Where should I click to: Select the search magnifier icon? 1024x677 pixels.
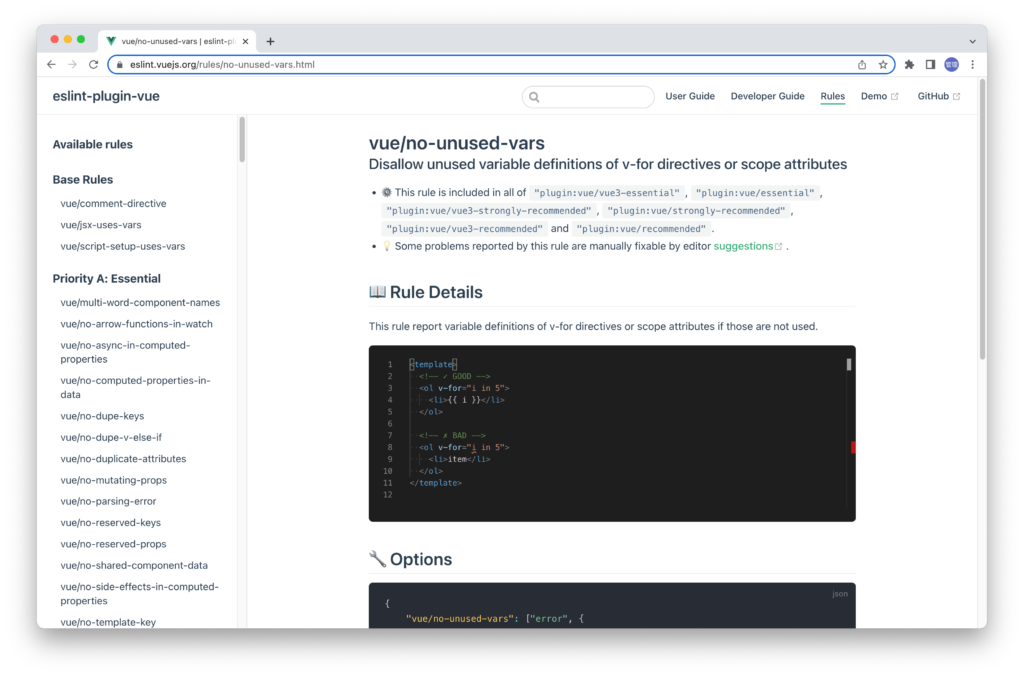(x=534, y=96)
